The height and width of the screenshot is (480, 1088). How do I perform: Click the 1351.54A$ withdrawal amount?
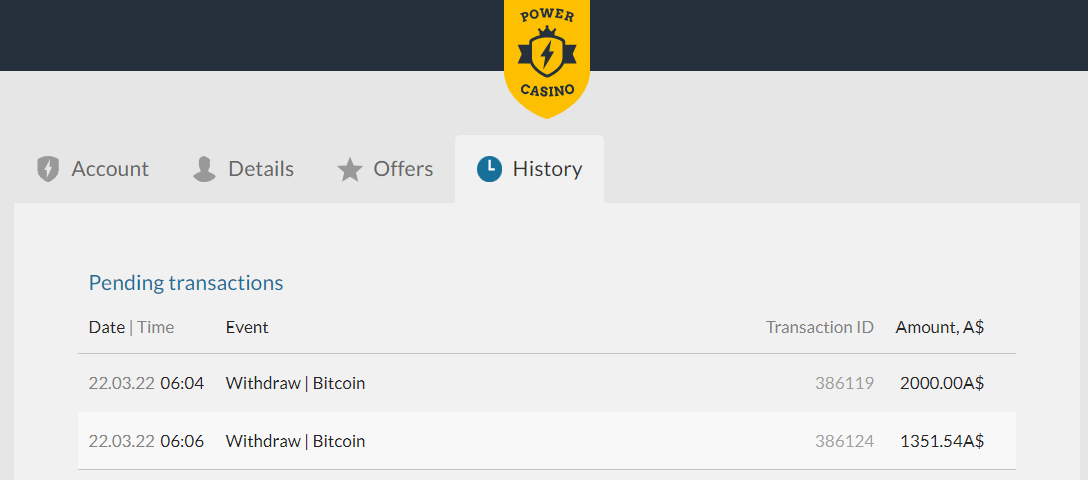coord(941,441)
